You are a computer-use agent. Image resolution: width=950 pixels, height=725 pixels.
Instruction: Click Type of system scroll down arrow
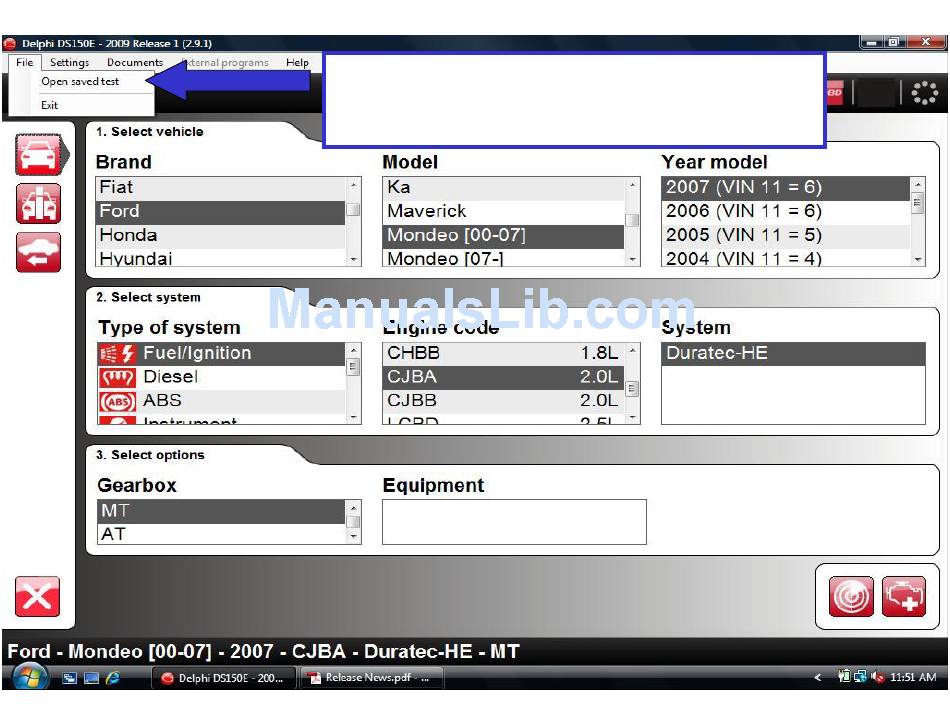[x=353, y=417]
